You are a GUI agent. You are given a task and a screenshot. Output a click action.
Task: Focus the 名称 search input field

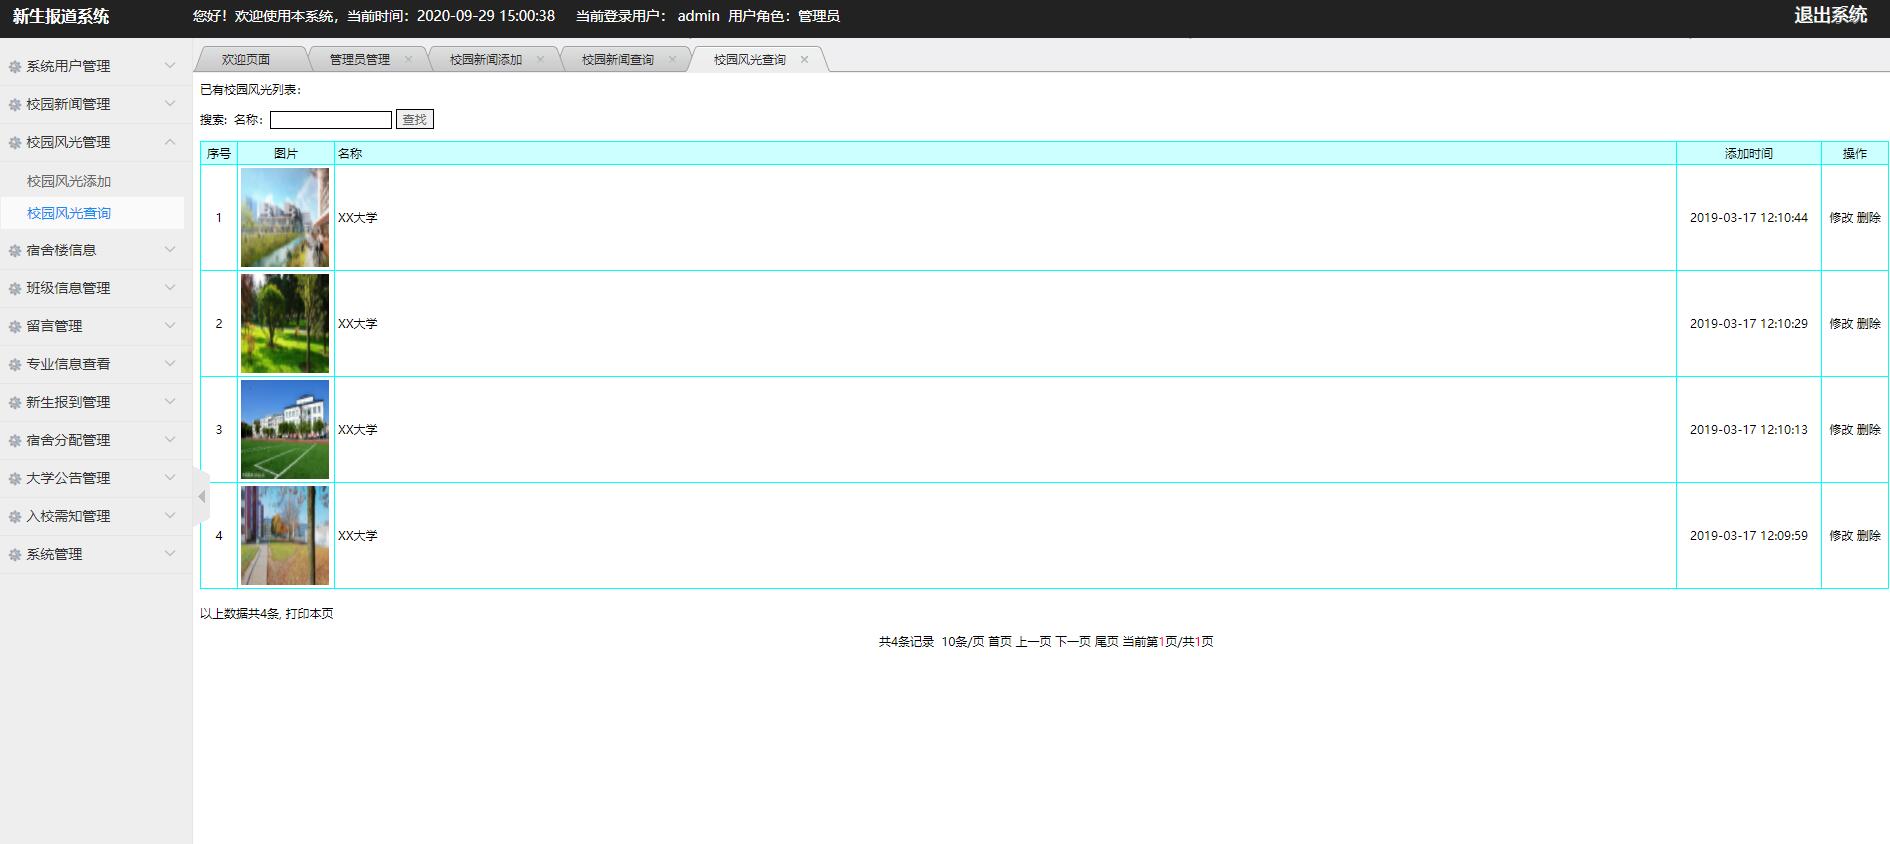pyautogui.click(x=331, y=120)
